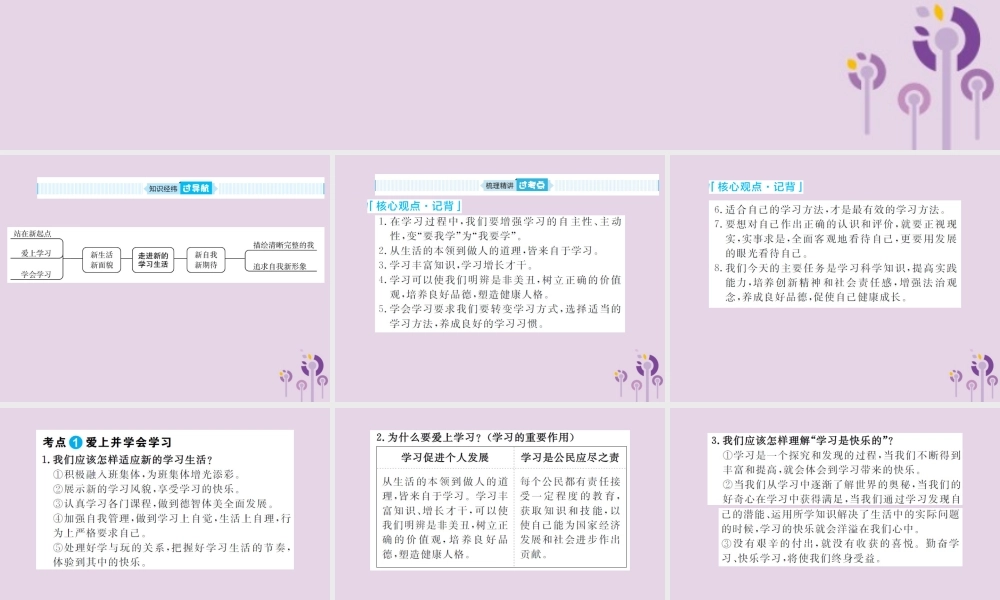Viewport: 1000px width, 600px height.
Task: Select the 新自我新期待 mind map box
Action: coord(206,260)
